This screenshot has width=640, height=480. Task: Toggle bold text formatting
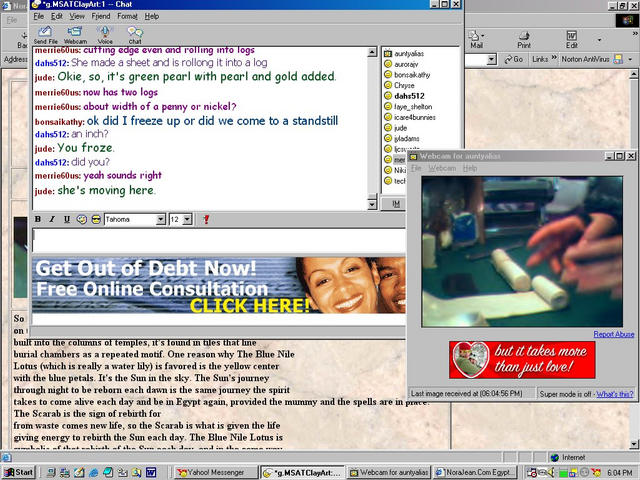coord(38,219)
